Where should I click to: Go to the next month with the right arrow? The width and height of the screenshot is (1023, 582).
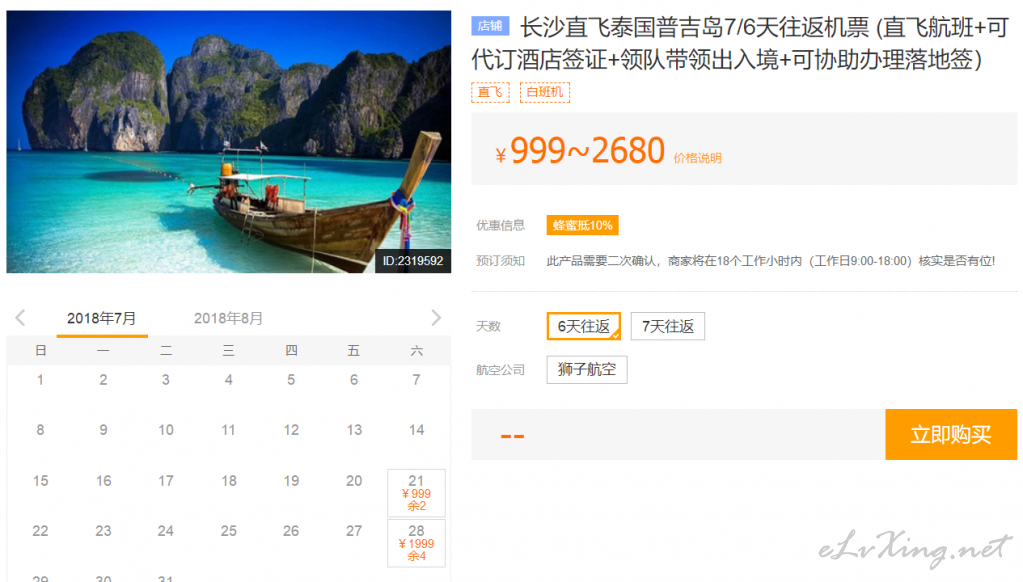pos(436,318)
